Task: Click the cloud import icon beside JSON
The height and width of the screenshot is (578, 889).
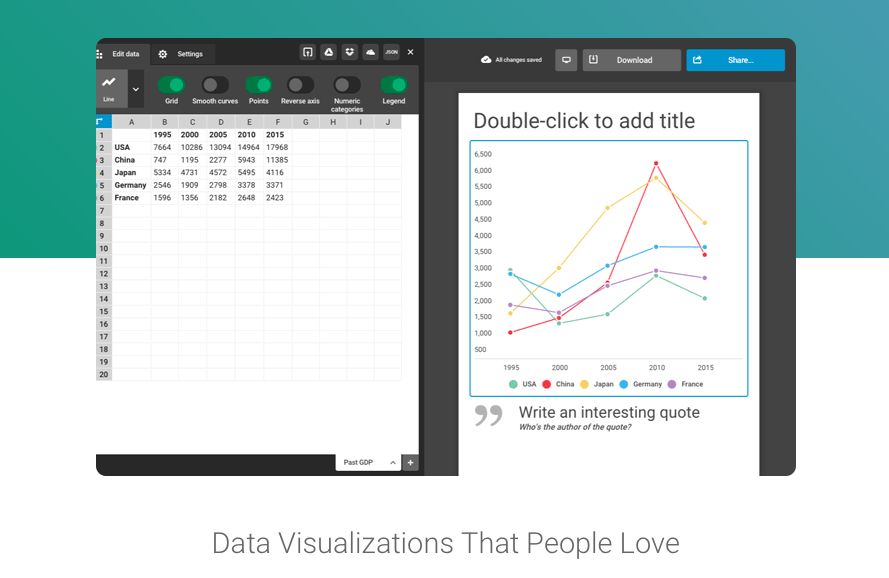Action: [x=370, y=53]
